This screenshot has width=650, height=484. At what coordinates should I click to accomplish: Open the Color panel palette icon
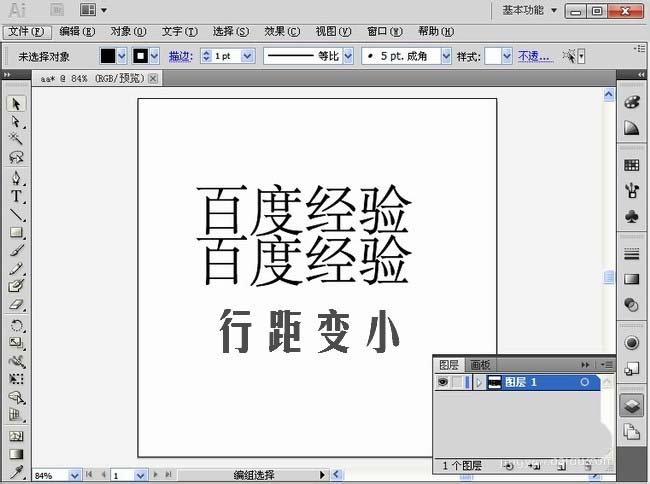[631, 102]
